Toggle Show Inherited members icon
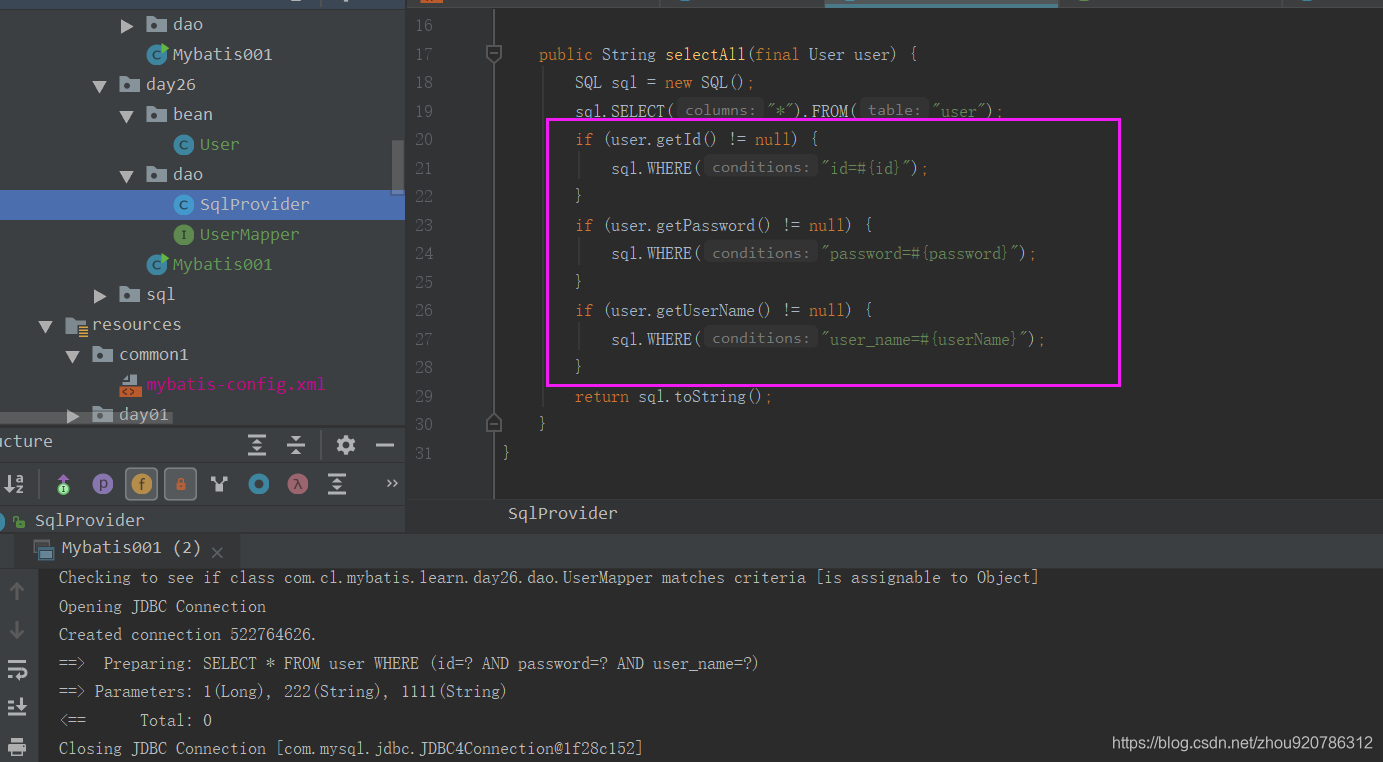Screen dimensions: 1383x762 pyautogui.click(x=63, y=485)
